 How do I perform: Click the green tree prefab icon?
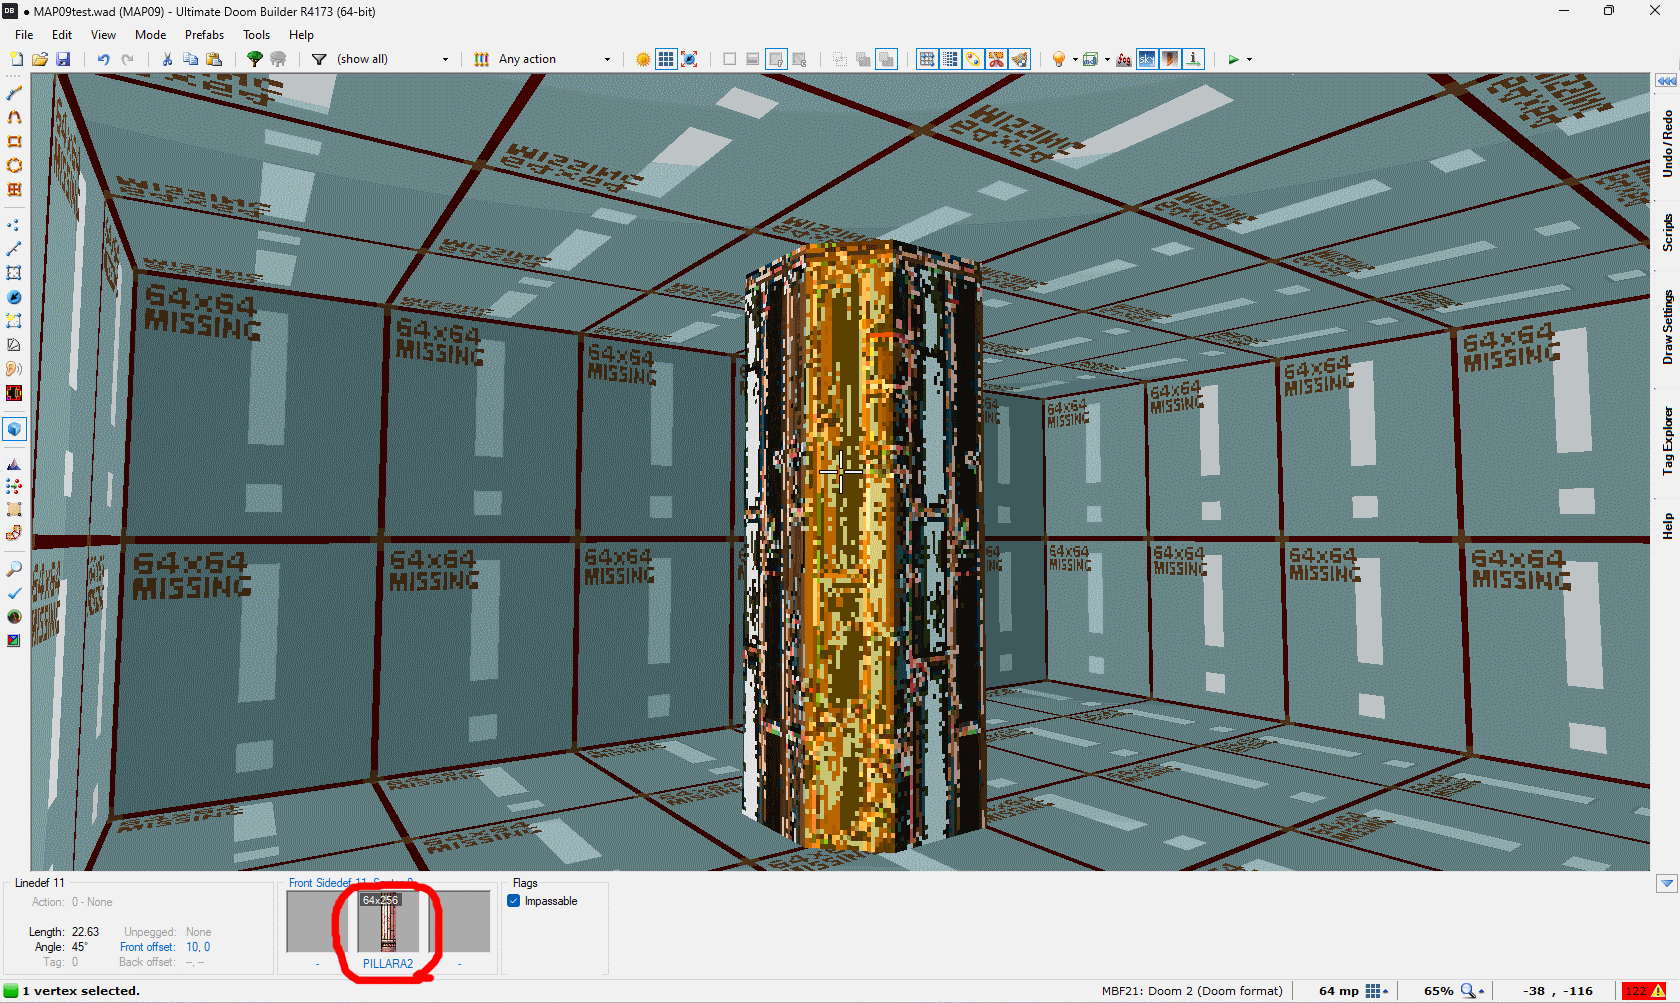click(255, 59)
